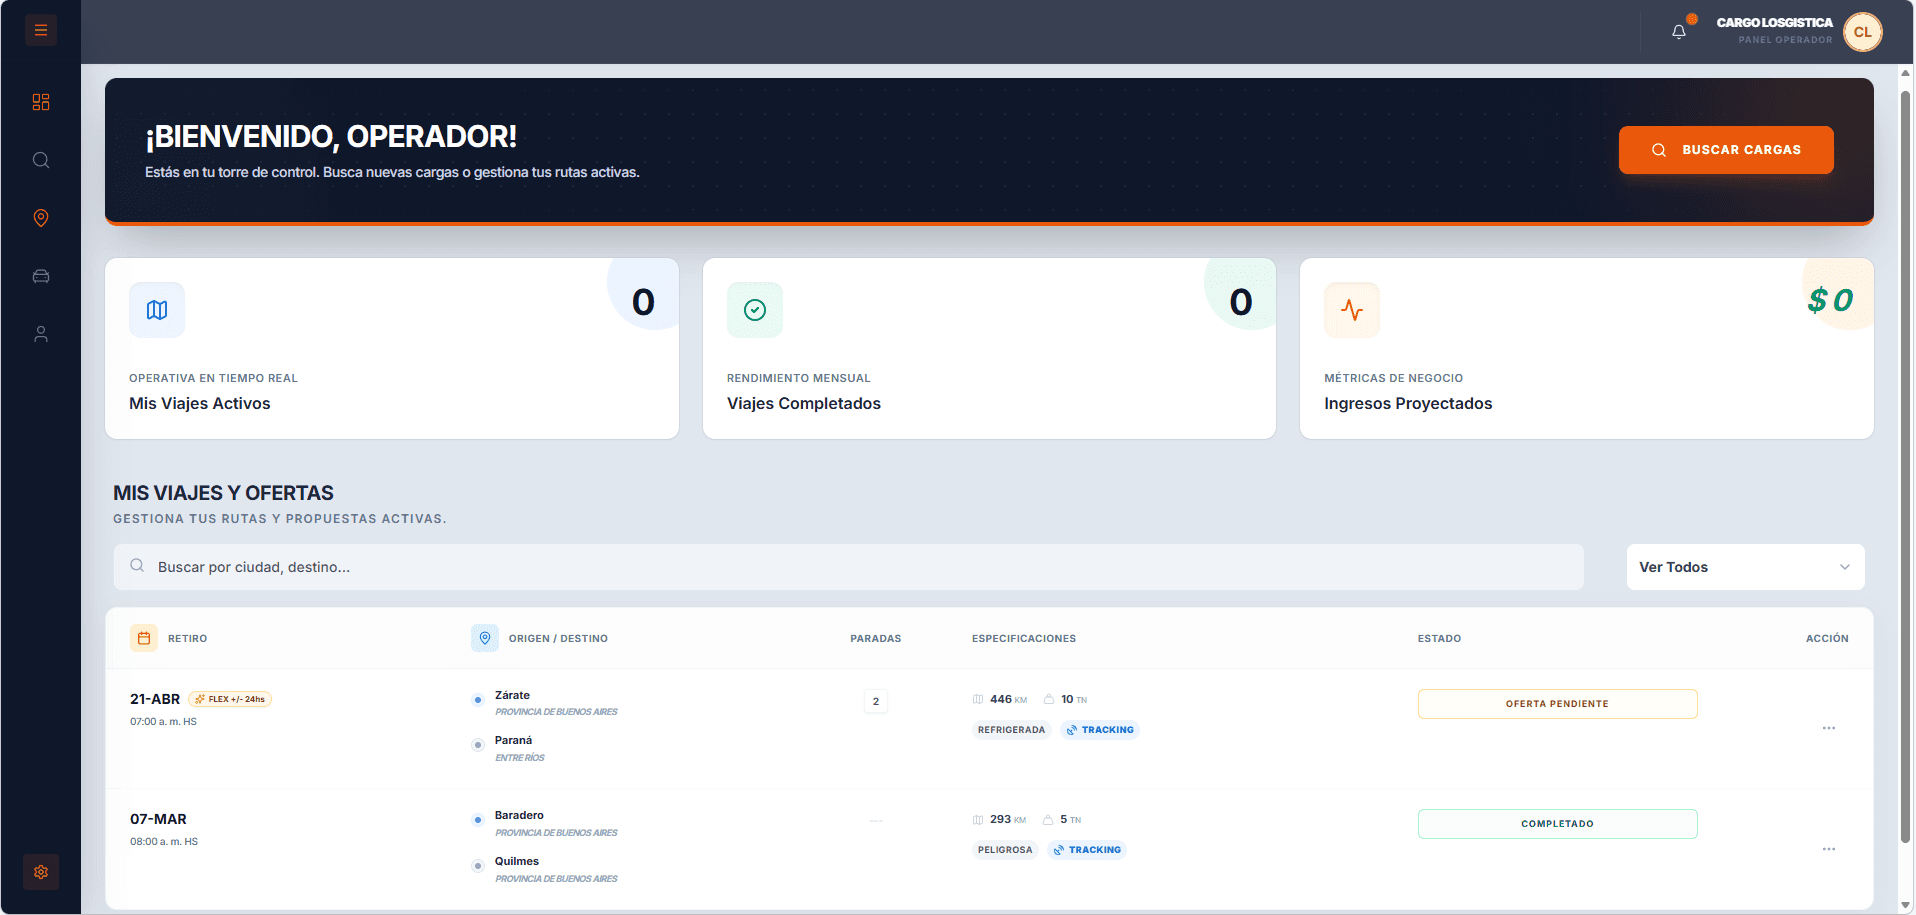Click the Tracking tag on Zárate trip
The image size is (1916, 915).
[1100, 730]
